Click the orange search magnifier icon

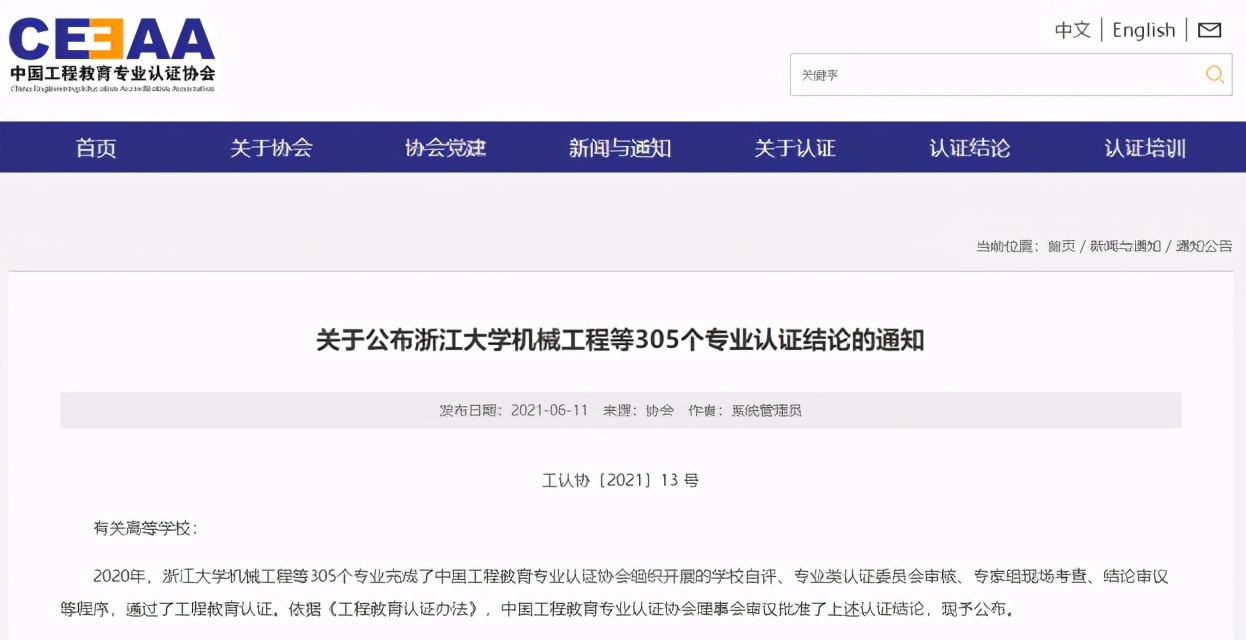pyautogui.click(x=1215, y=74)
